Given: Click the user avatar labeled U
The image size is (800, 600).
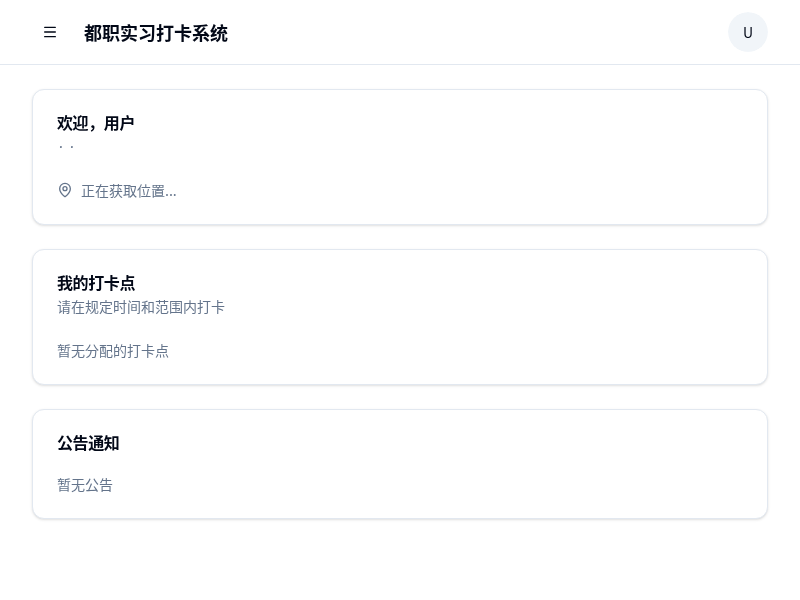Looking at the screenshot, I should click(747, 32).
